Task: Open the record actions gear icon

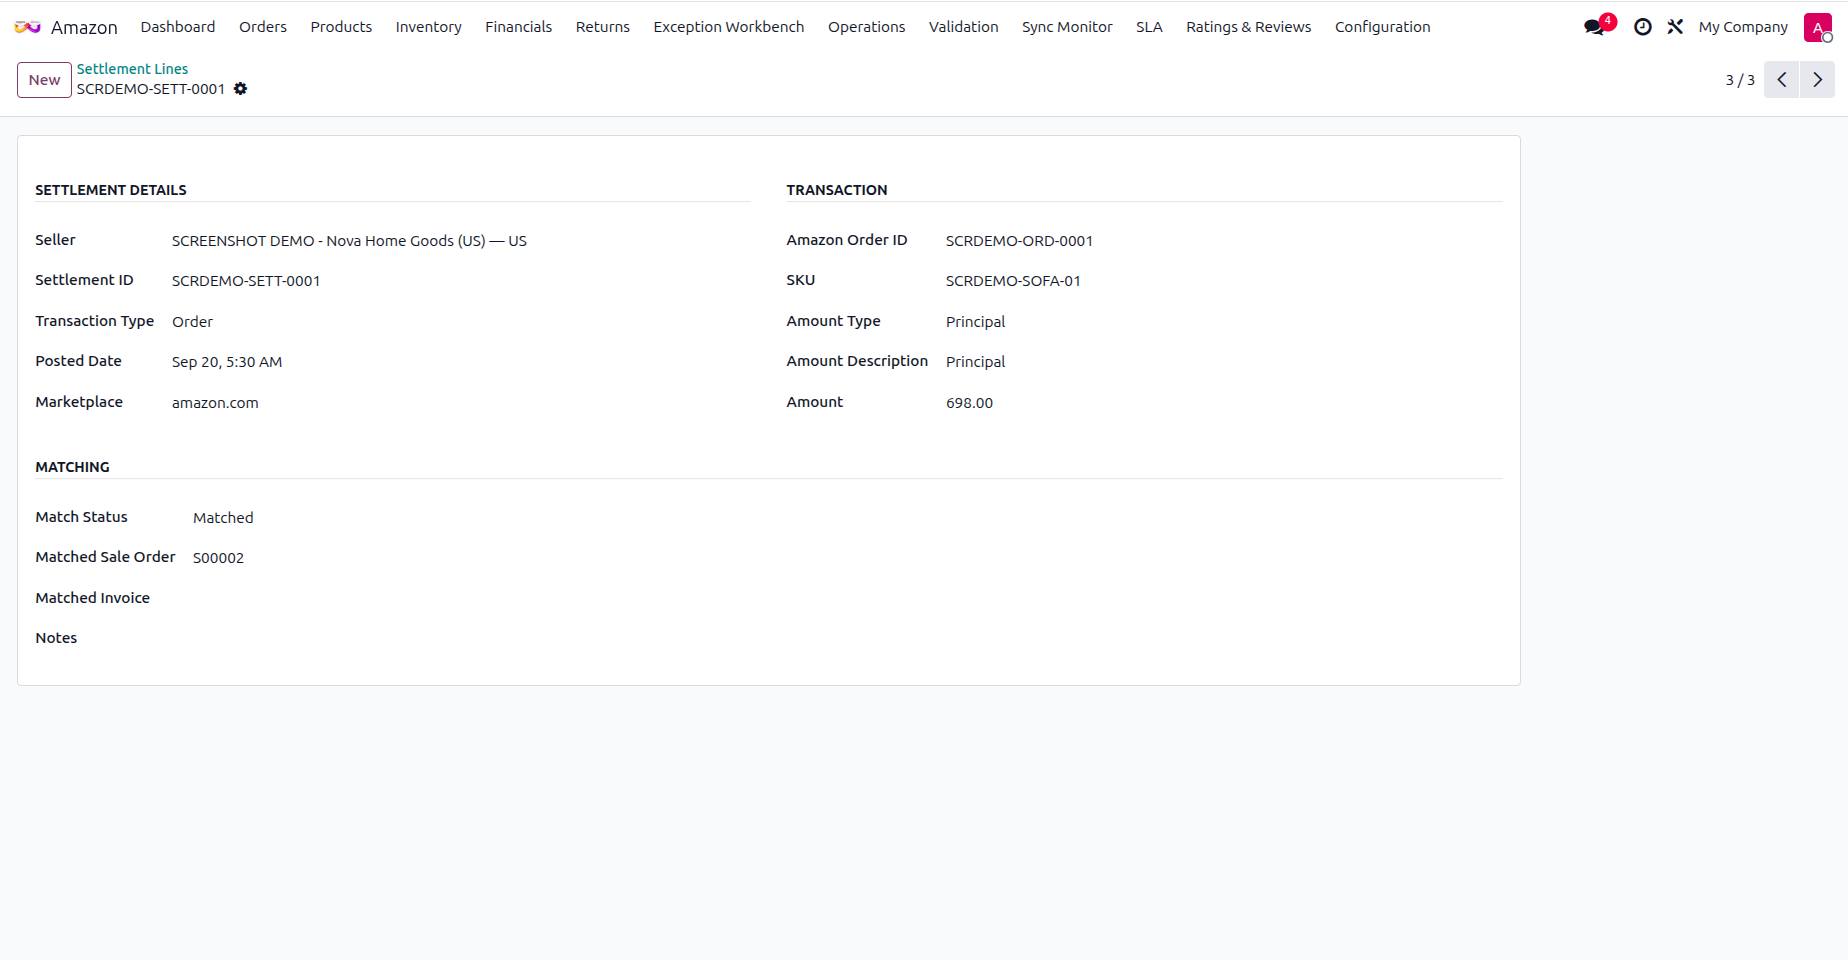Action: pyautogui.click(x=241, y=89)
